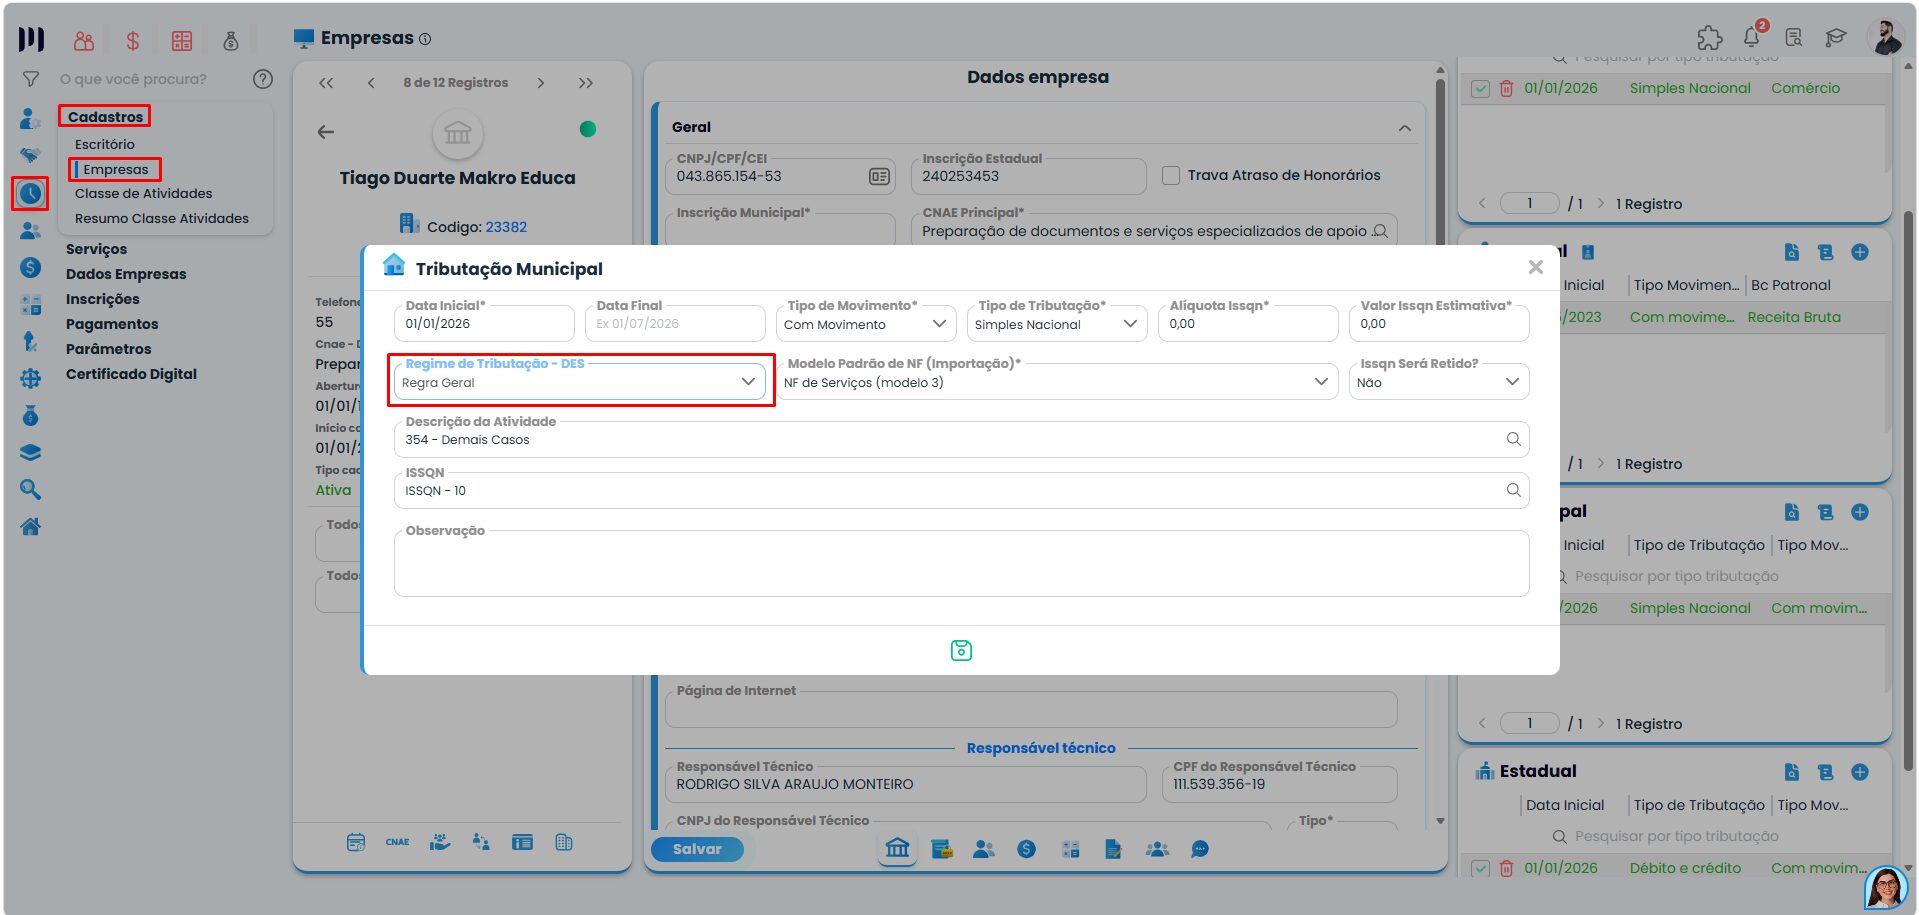Open the puzzle piece extensions icon
1919x915 pixels.
[1710, 38]
